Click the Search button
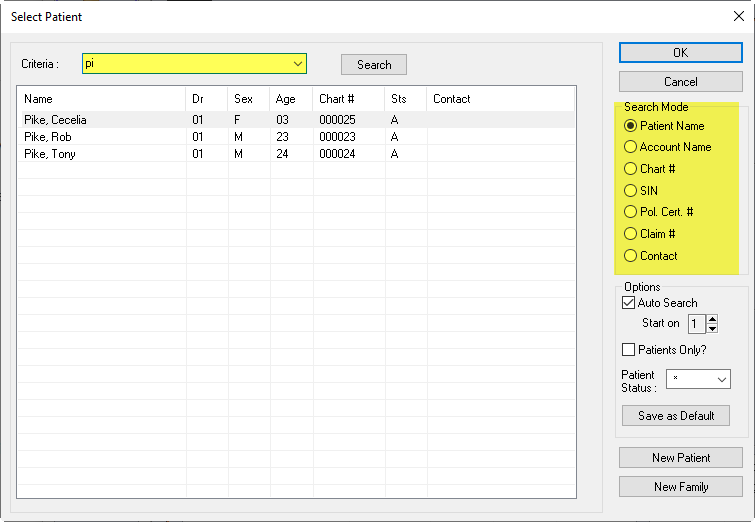The height and width of the screenshot is (522, 755). 374,64
